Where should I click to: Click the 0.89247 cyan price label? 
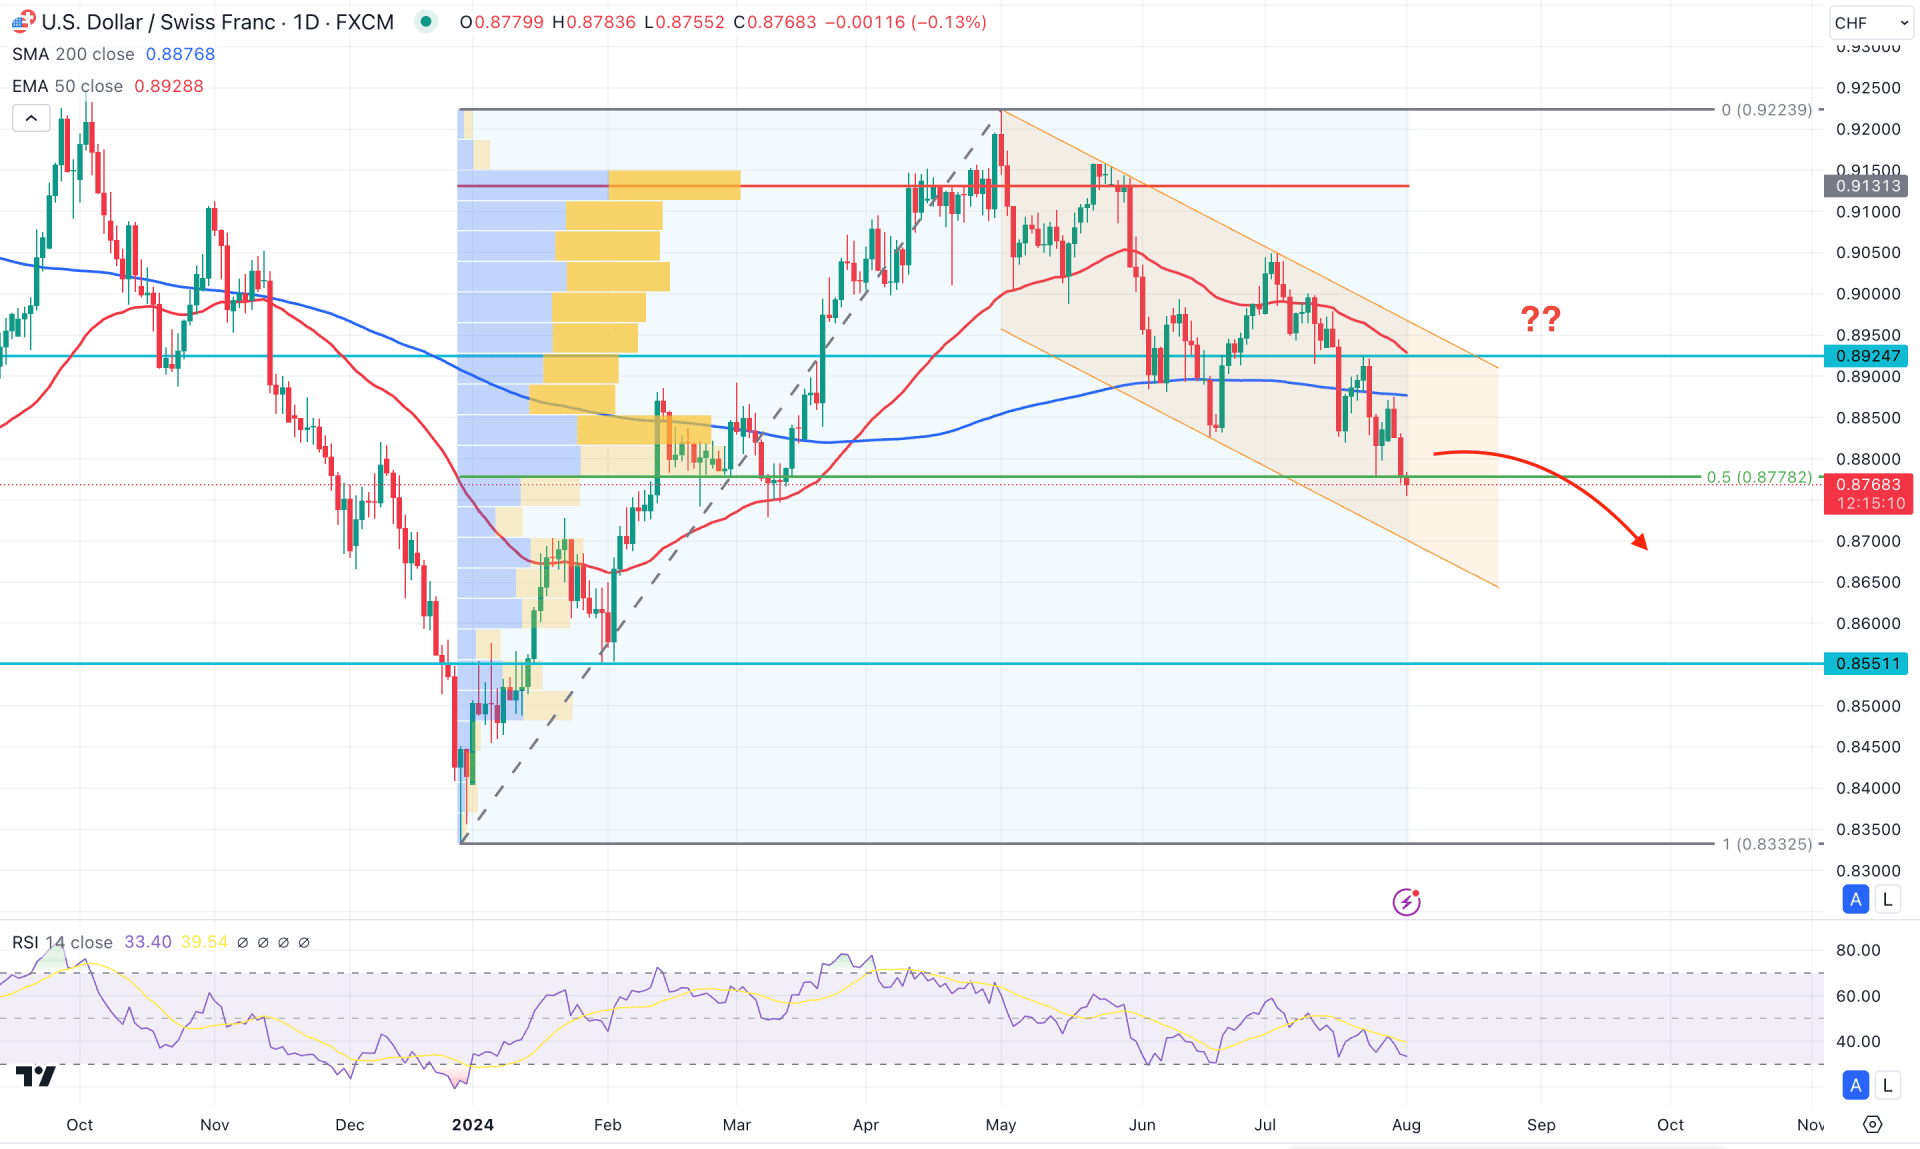pyautogui.click(x=1866, y=356)
